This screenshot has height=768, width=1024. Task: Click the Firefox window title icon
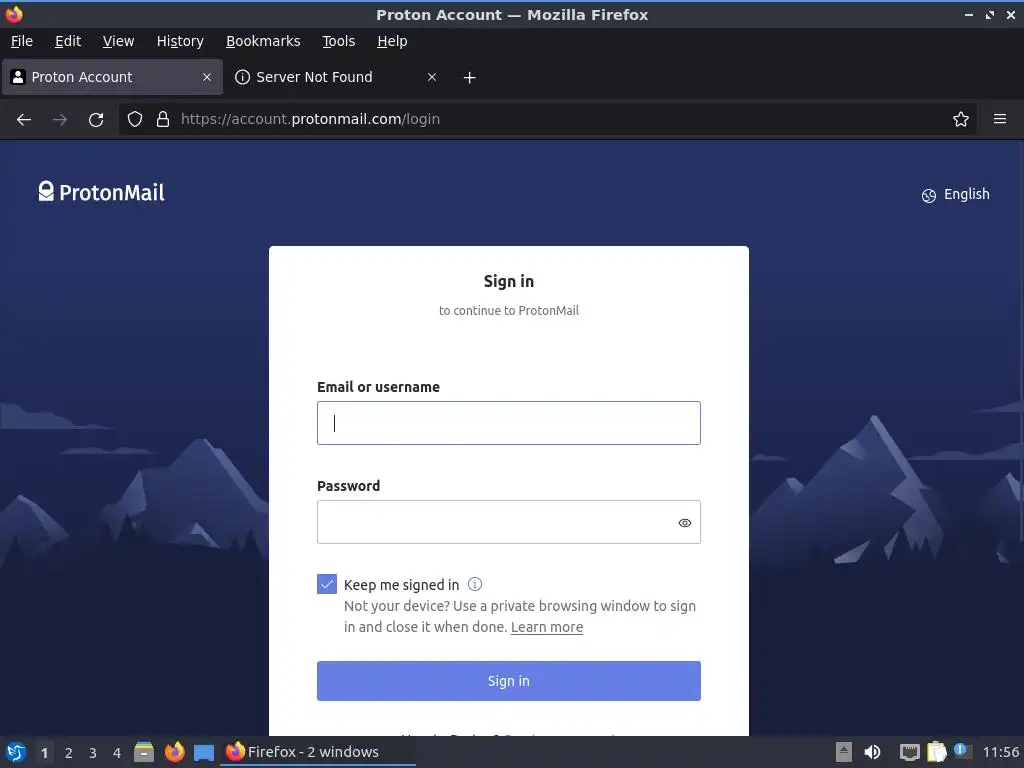[14, 14]
